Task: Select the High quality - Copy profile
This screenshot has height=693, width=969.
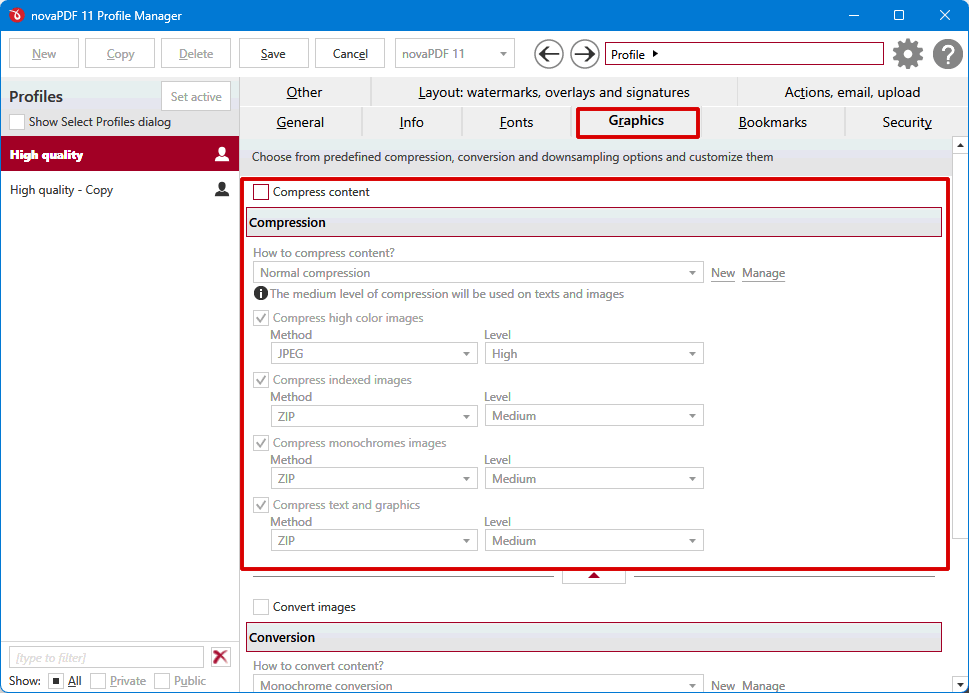Action: (120, 189)
